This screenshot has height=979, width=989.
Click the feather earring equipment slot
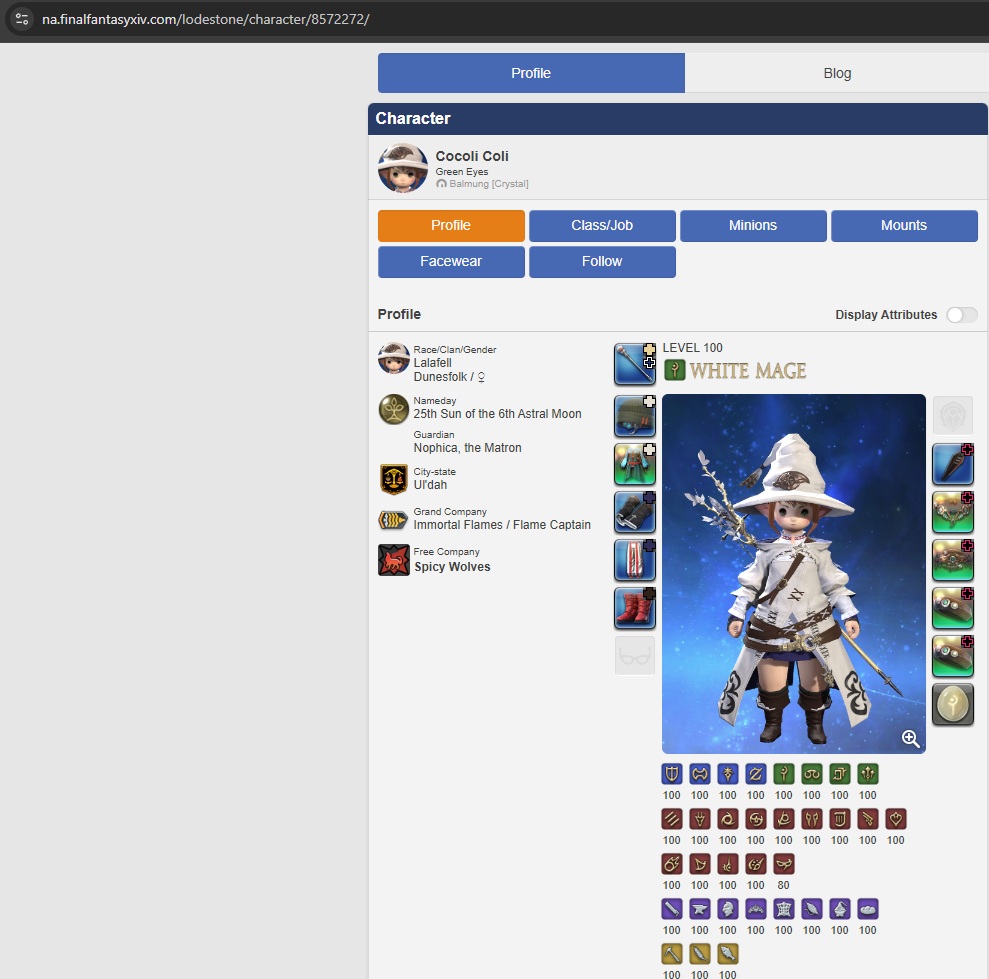[953, 464]
